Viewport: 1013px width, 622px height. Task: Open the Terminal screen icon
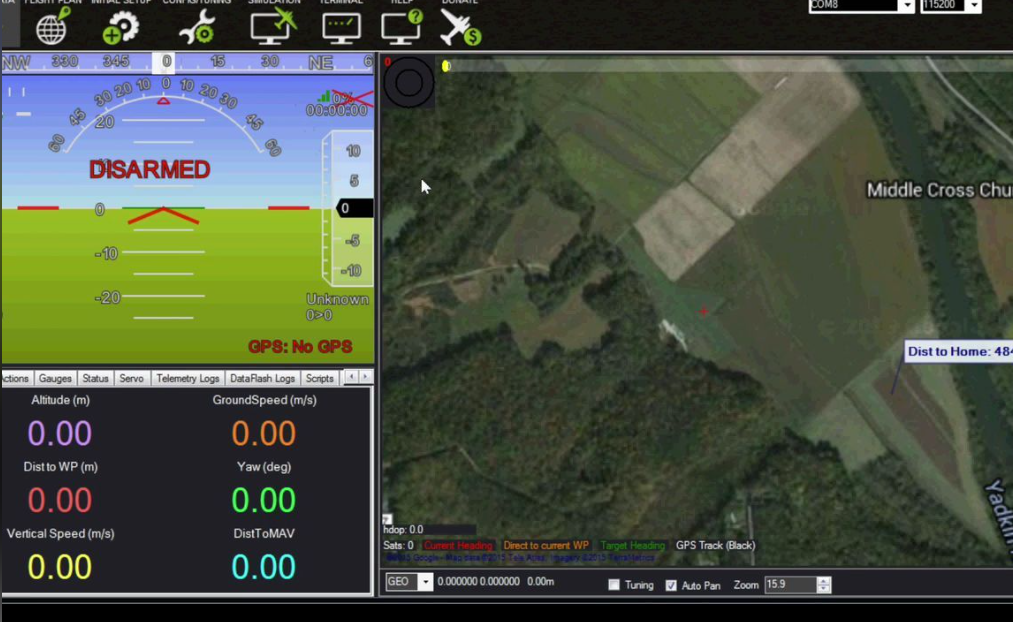click(341, 28)
